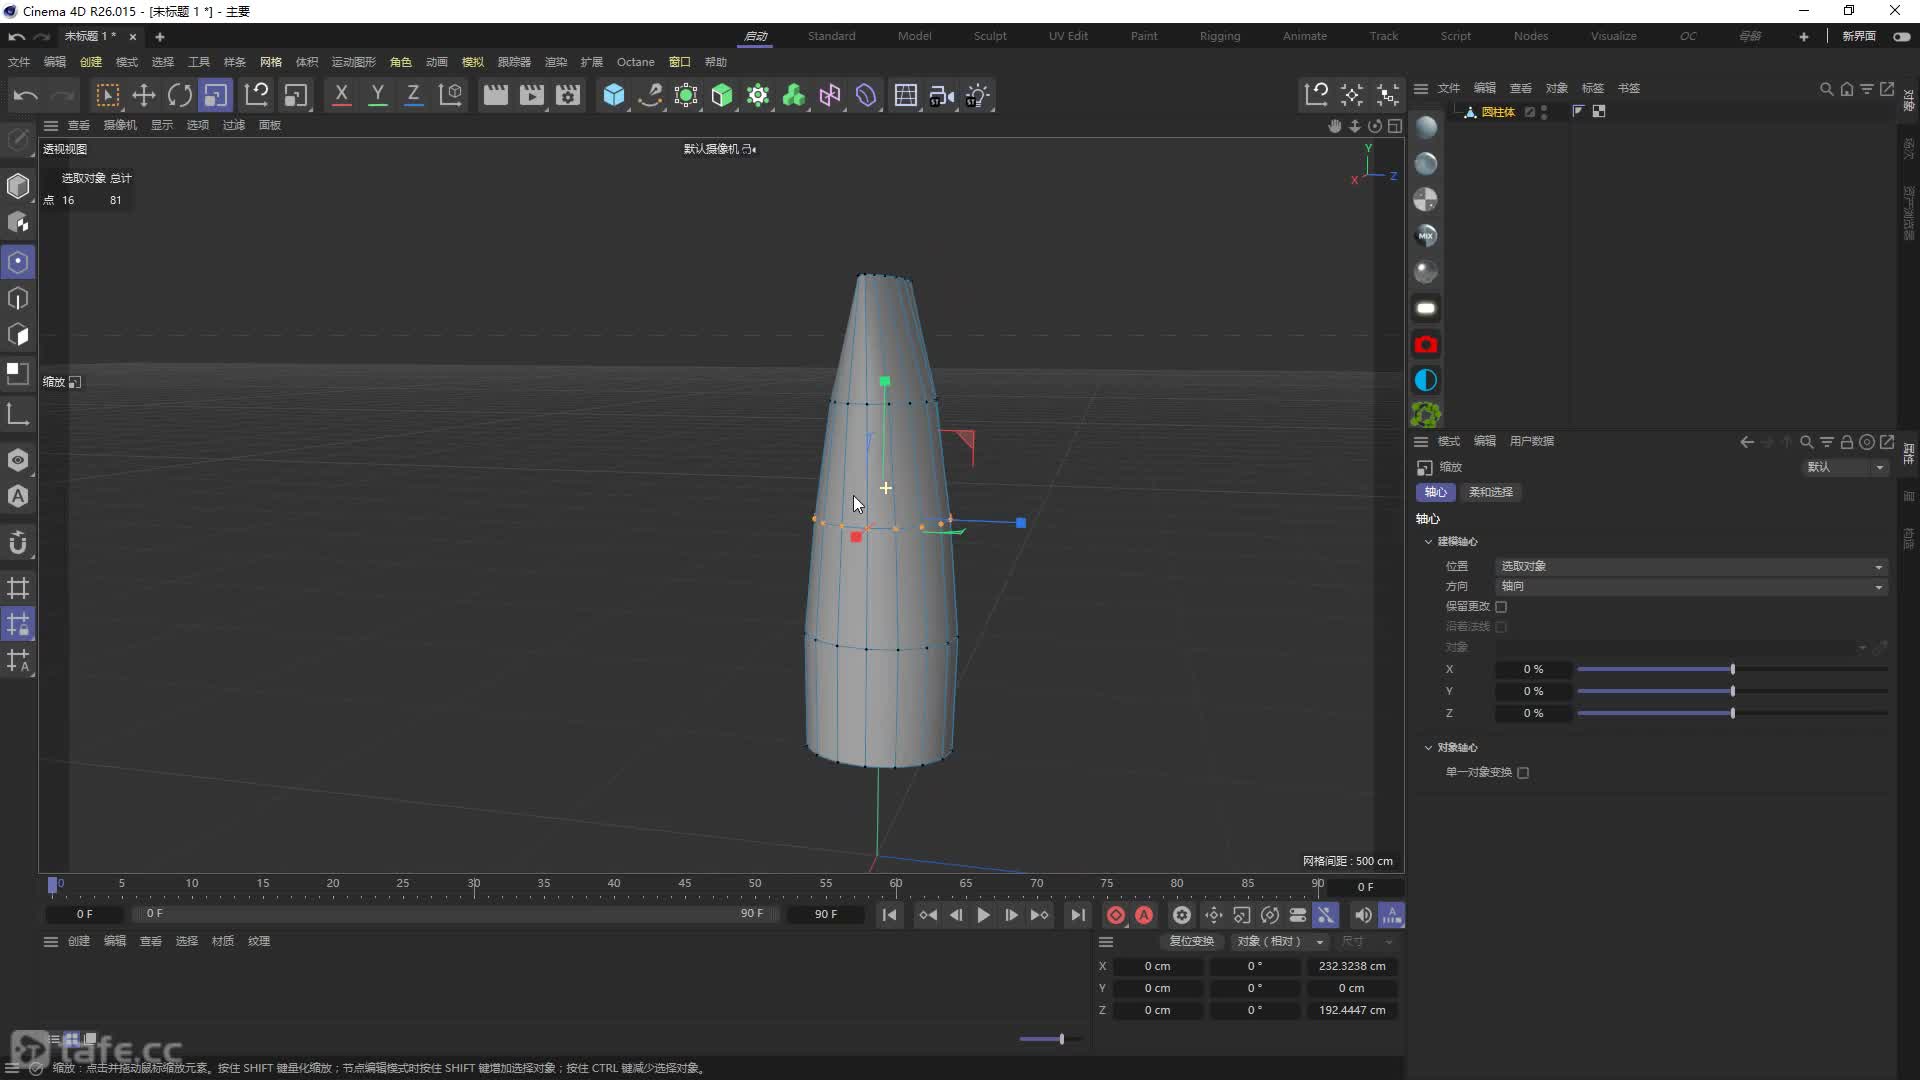Click the attribute manager lock icon
The width and height of the screenshot is (1920, 1080).
point(1847,441)
